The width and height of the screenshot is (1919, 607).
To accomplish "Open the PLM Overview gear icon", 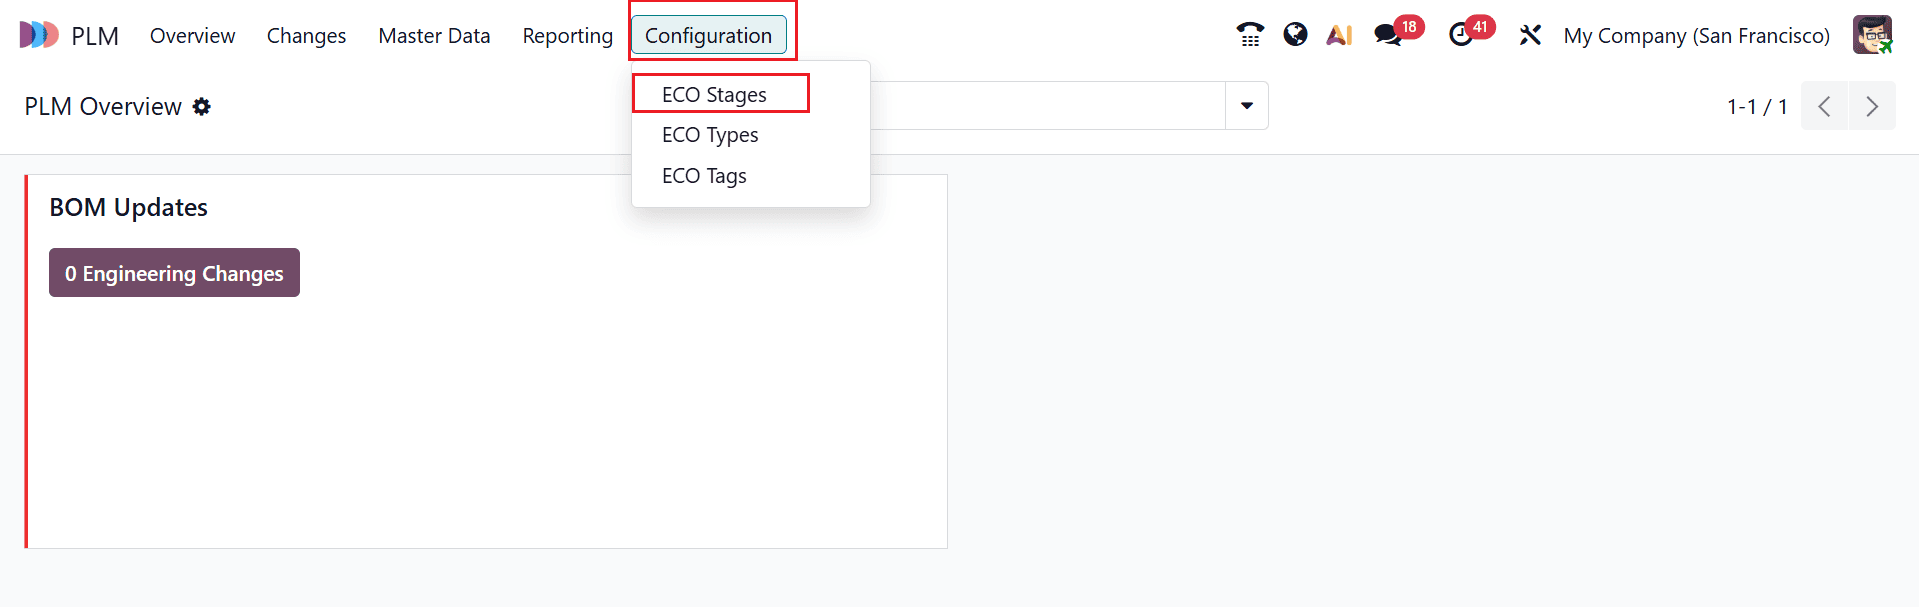I will pos(202,106).
